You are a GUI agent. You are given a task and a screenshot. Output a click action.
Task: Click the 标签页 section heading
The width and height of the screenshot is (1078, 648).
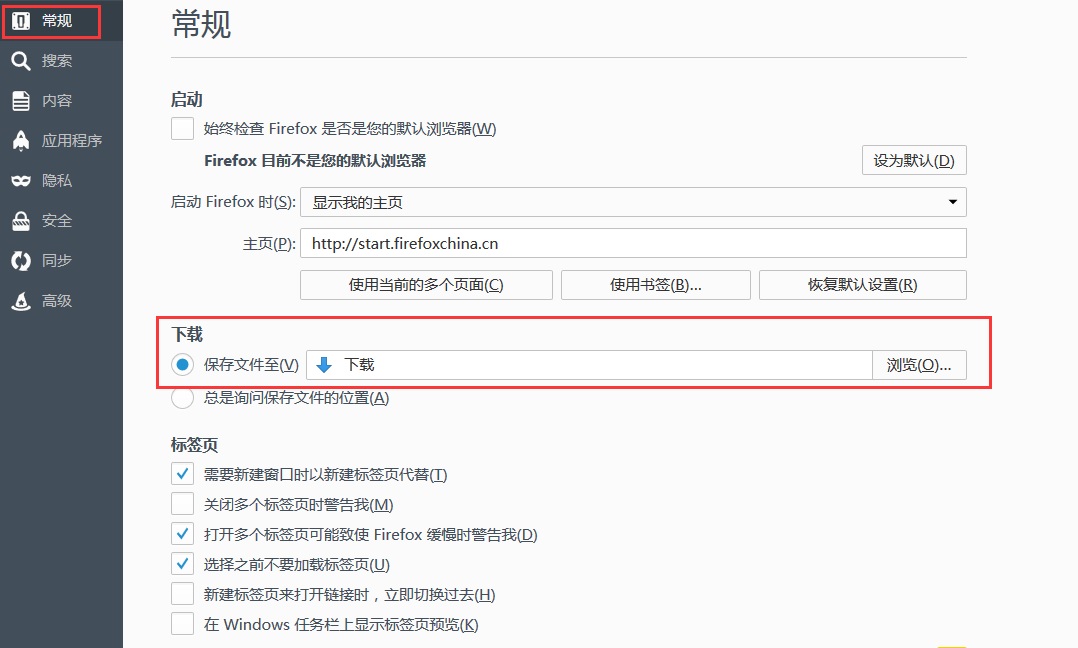(x=195, y=445)
